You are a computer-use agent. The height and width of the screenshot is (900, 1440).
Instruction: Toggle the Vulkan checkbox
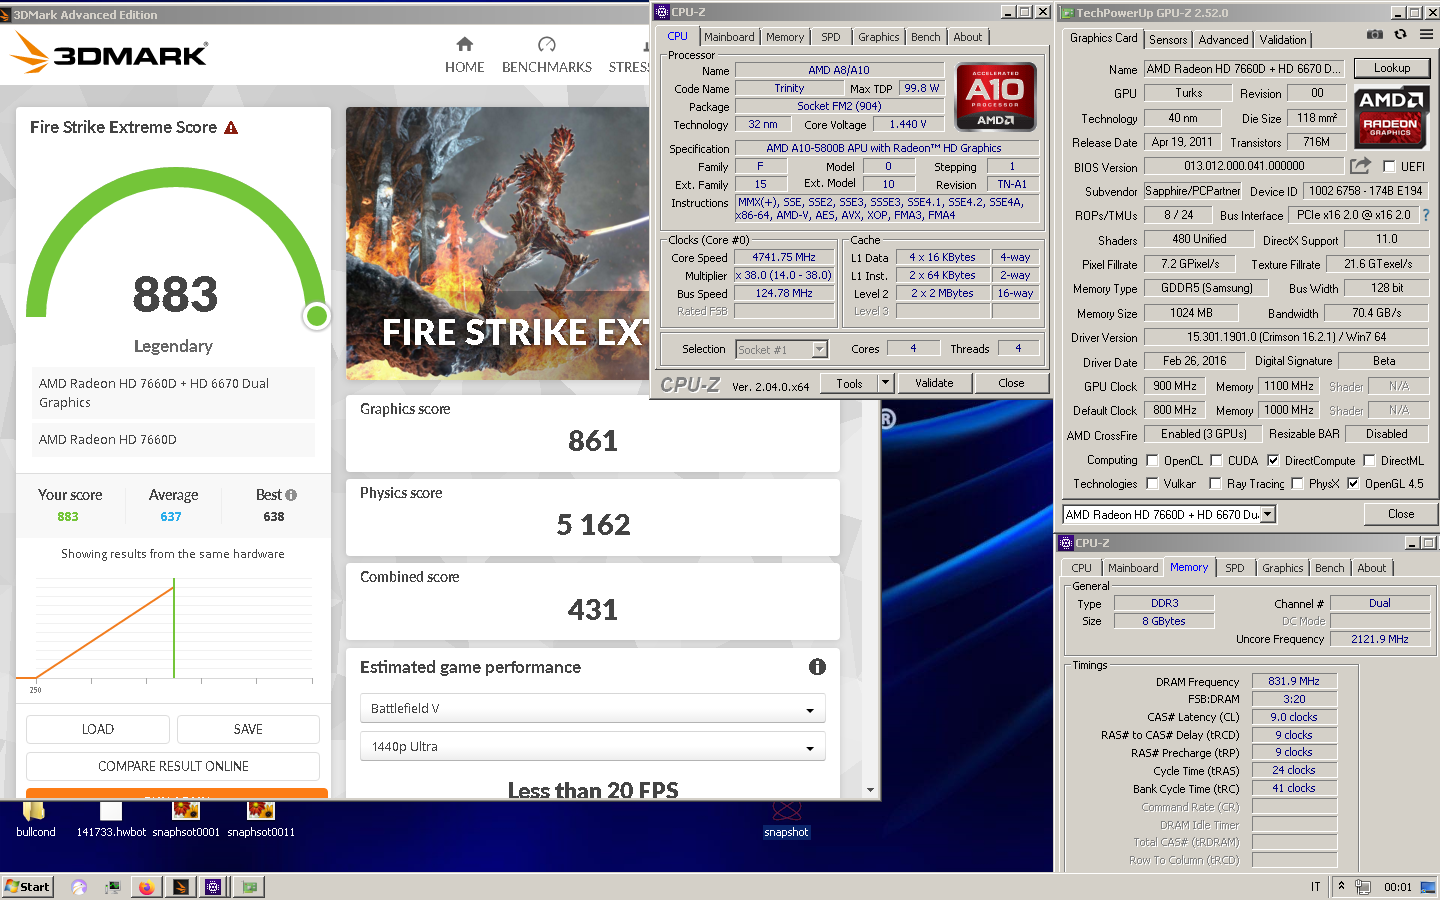tap(1152, 484)
